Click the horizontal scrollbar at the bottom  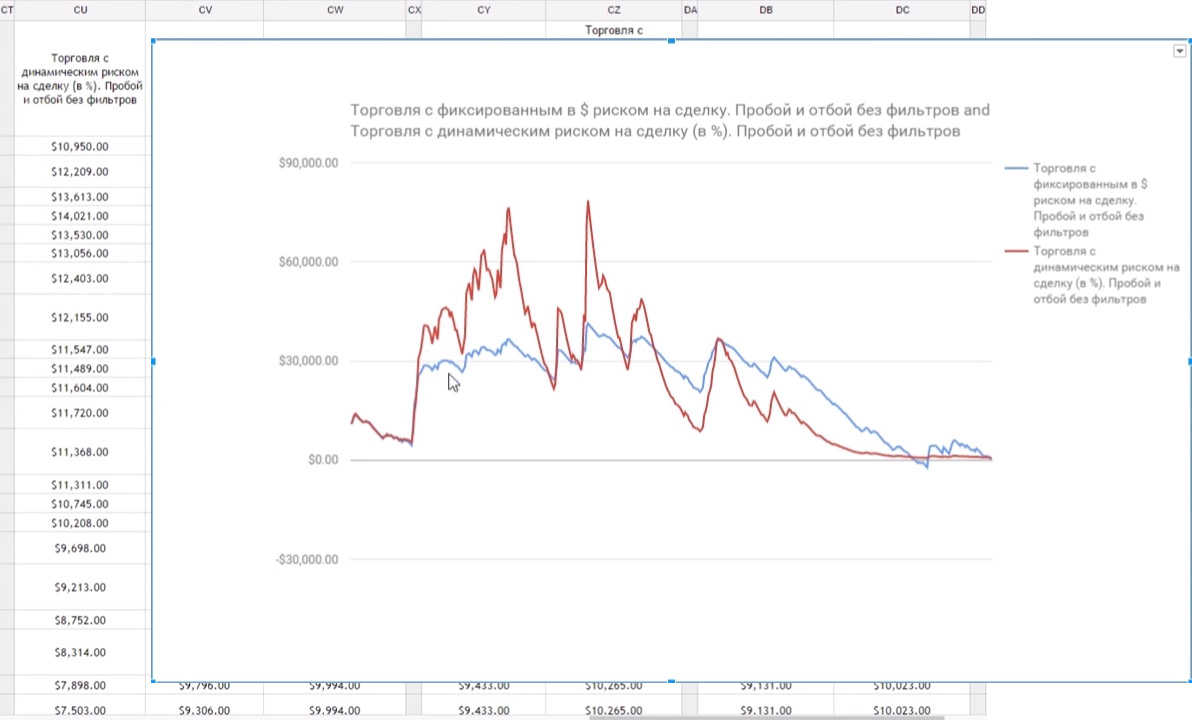pos(766,717)
